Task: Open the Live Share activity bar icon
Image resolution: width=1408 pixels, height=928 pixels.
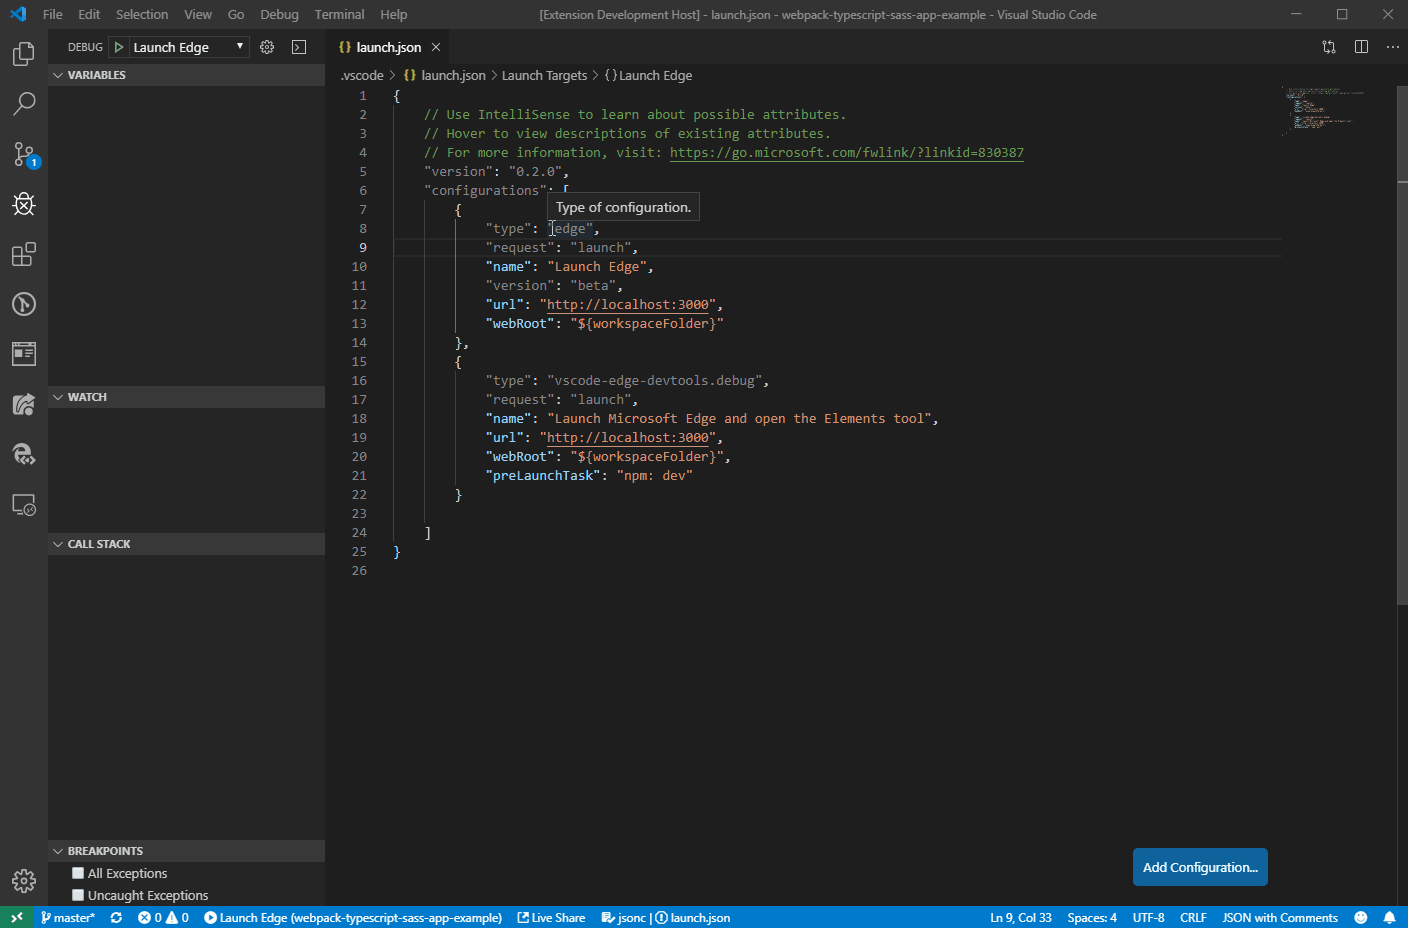Action: pos(23,404)
